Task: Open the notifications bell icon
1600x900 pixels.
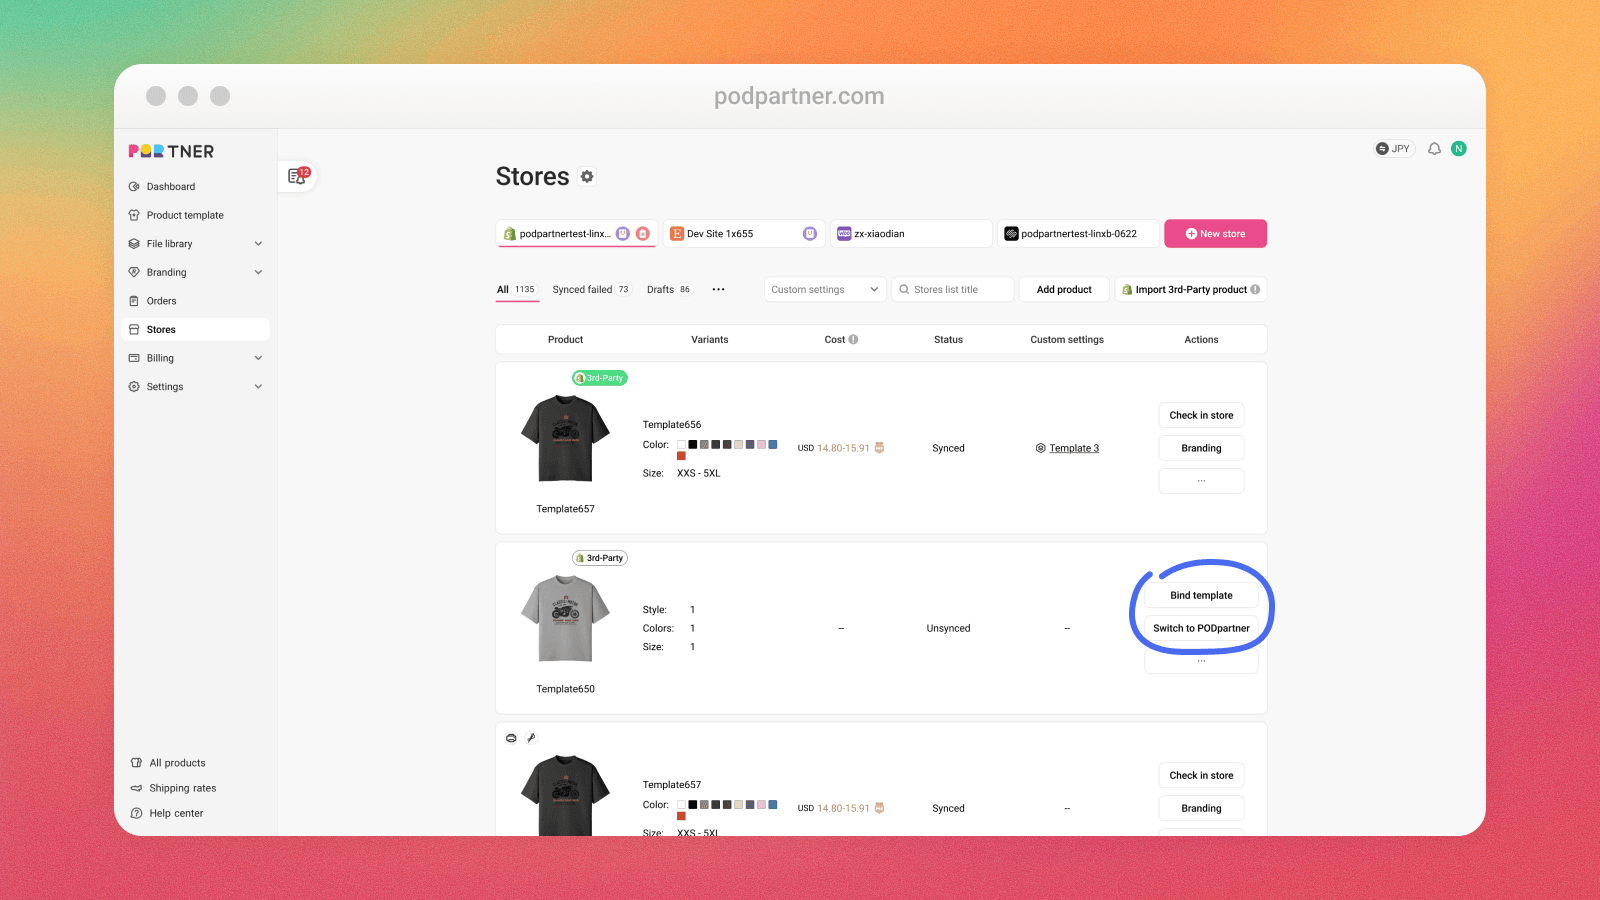Action: 1434,148
